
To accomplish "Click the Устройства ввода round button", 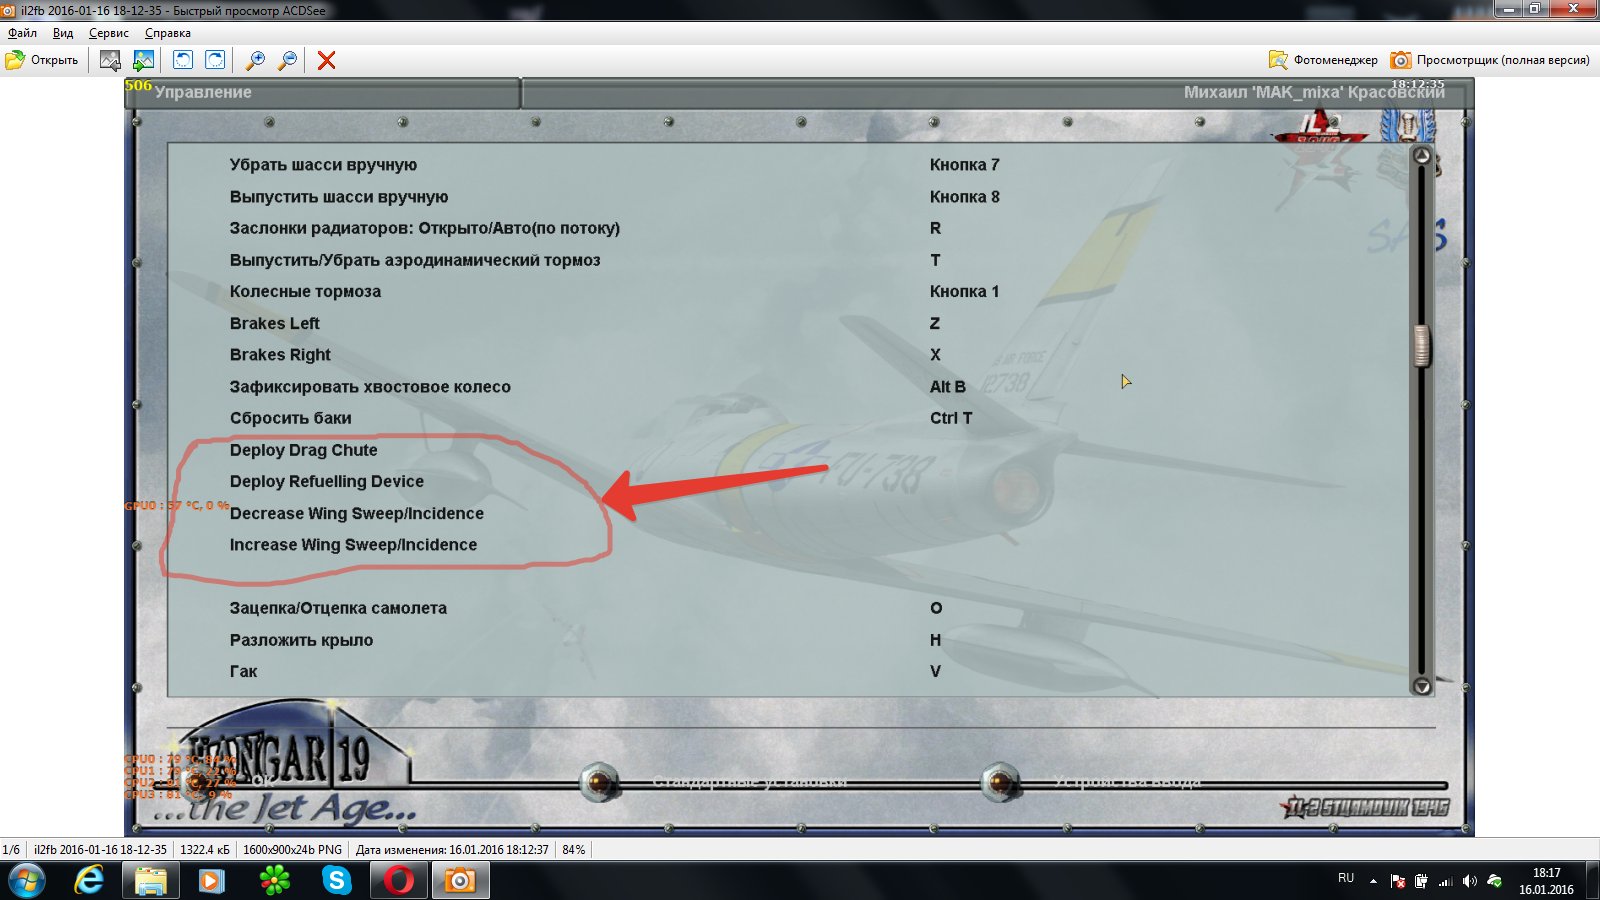I will 1000,782.
